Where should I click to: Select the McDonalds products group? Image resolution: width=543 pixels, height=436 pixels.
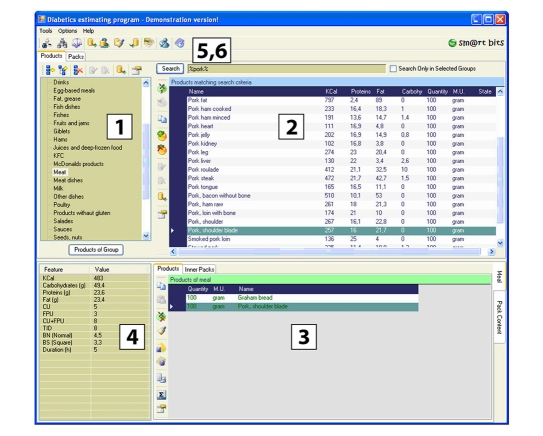(78, 164)
